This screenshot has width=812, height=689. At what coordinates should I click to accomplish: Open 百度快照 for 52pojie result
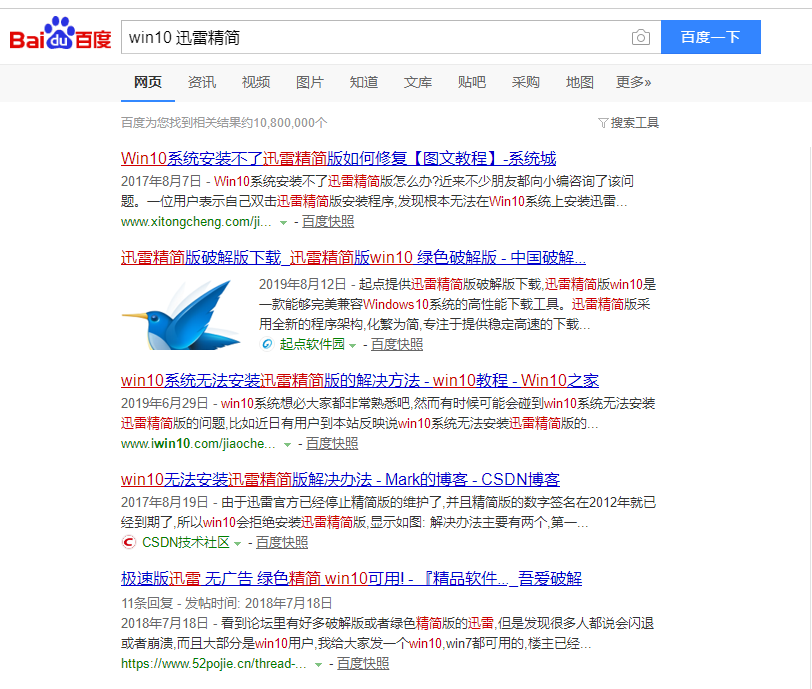click(x=363, y=664)
